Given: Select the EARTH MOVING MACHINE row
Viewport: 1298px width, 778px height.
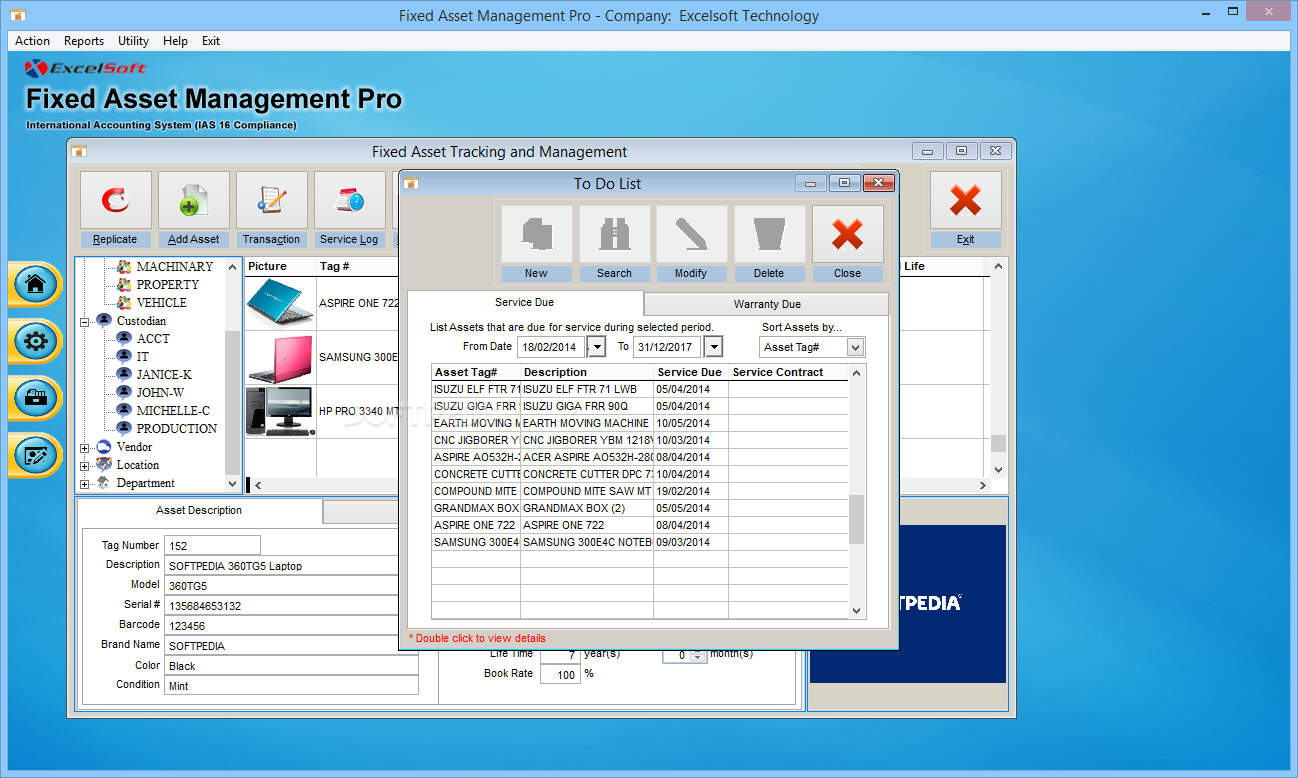Looking at the screenshot, I should (640, 423).
